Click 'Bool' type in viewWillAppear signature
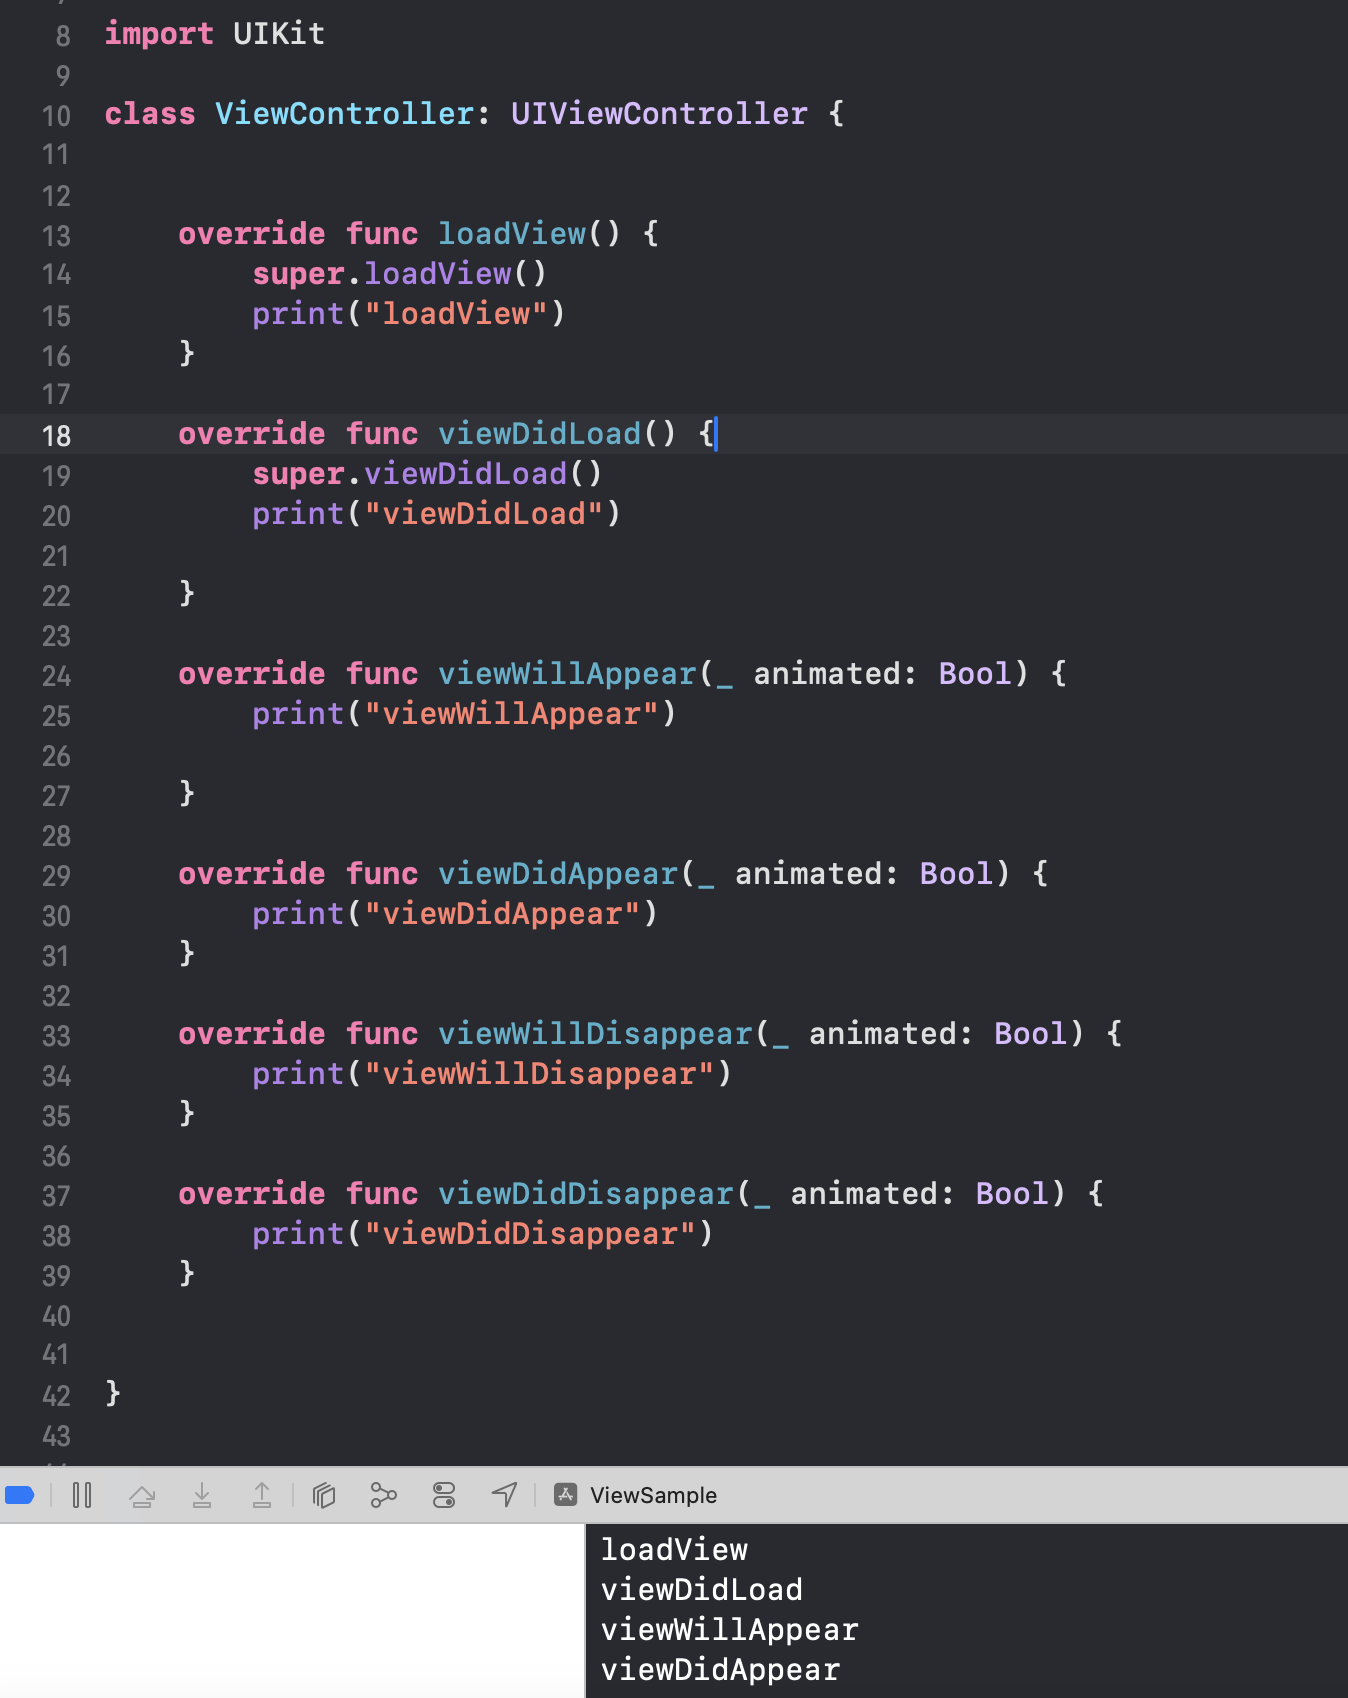 click(975, 674)
